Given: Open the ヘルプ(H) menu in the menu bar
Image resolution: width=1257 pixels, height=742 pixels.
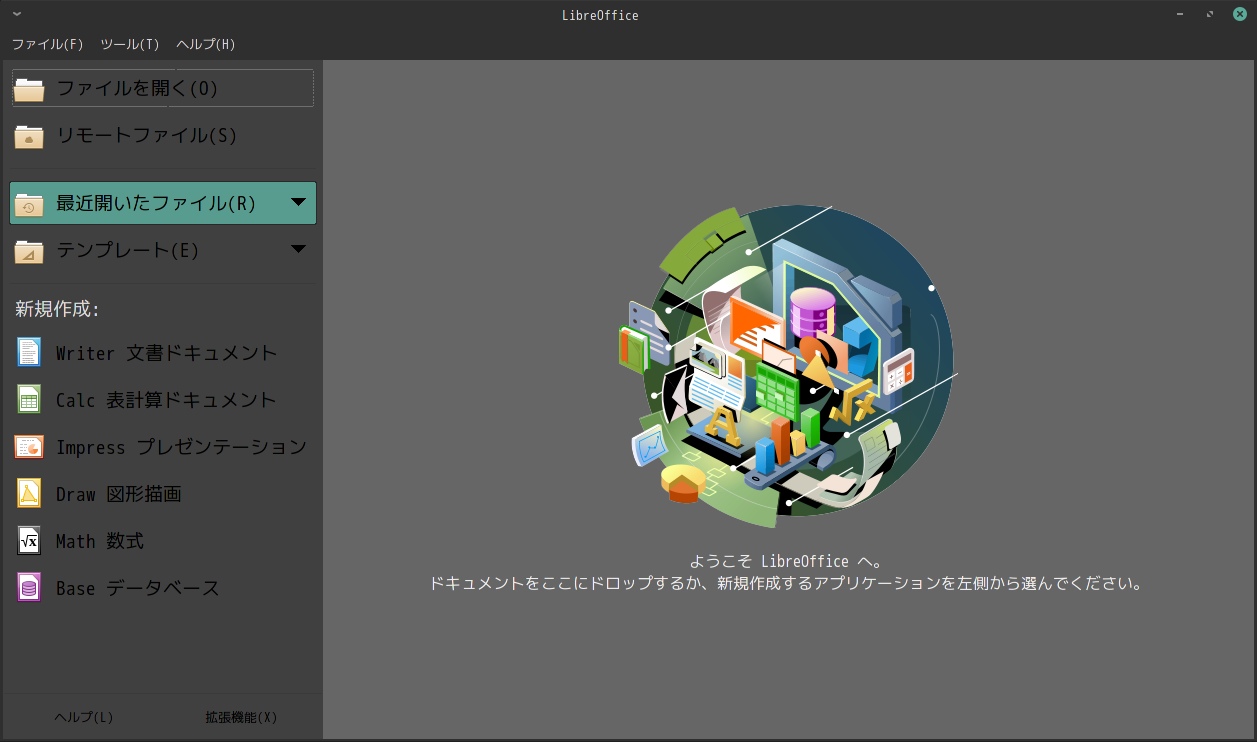Looking at the screenshot, I should pyautogui.click(x=206, y=44).
